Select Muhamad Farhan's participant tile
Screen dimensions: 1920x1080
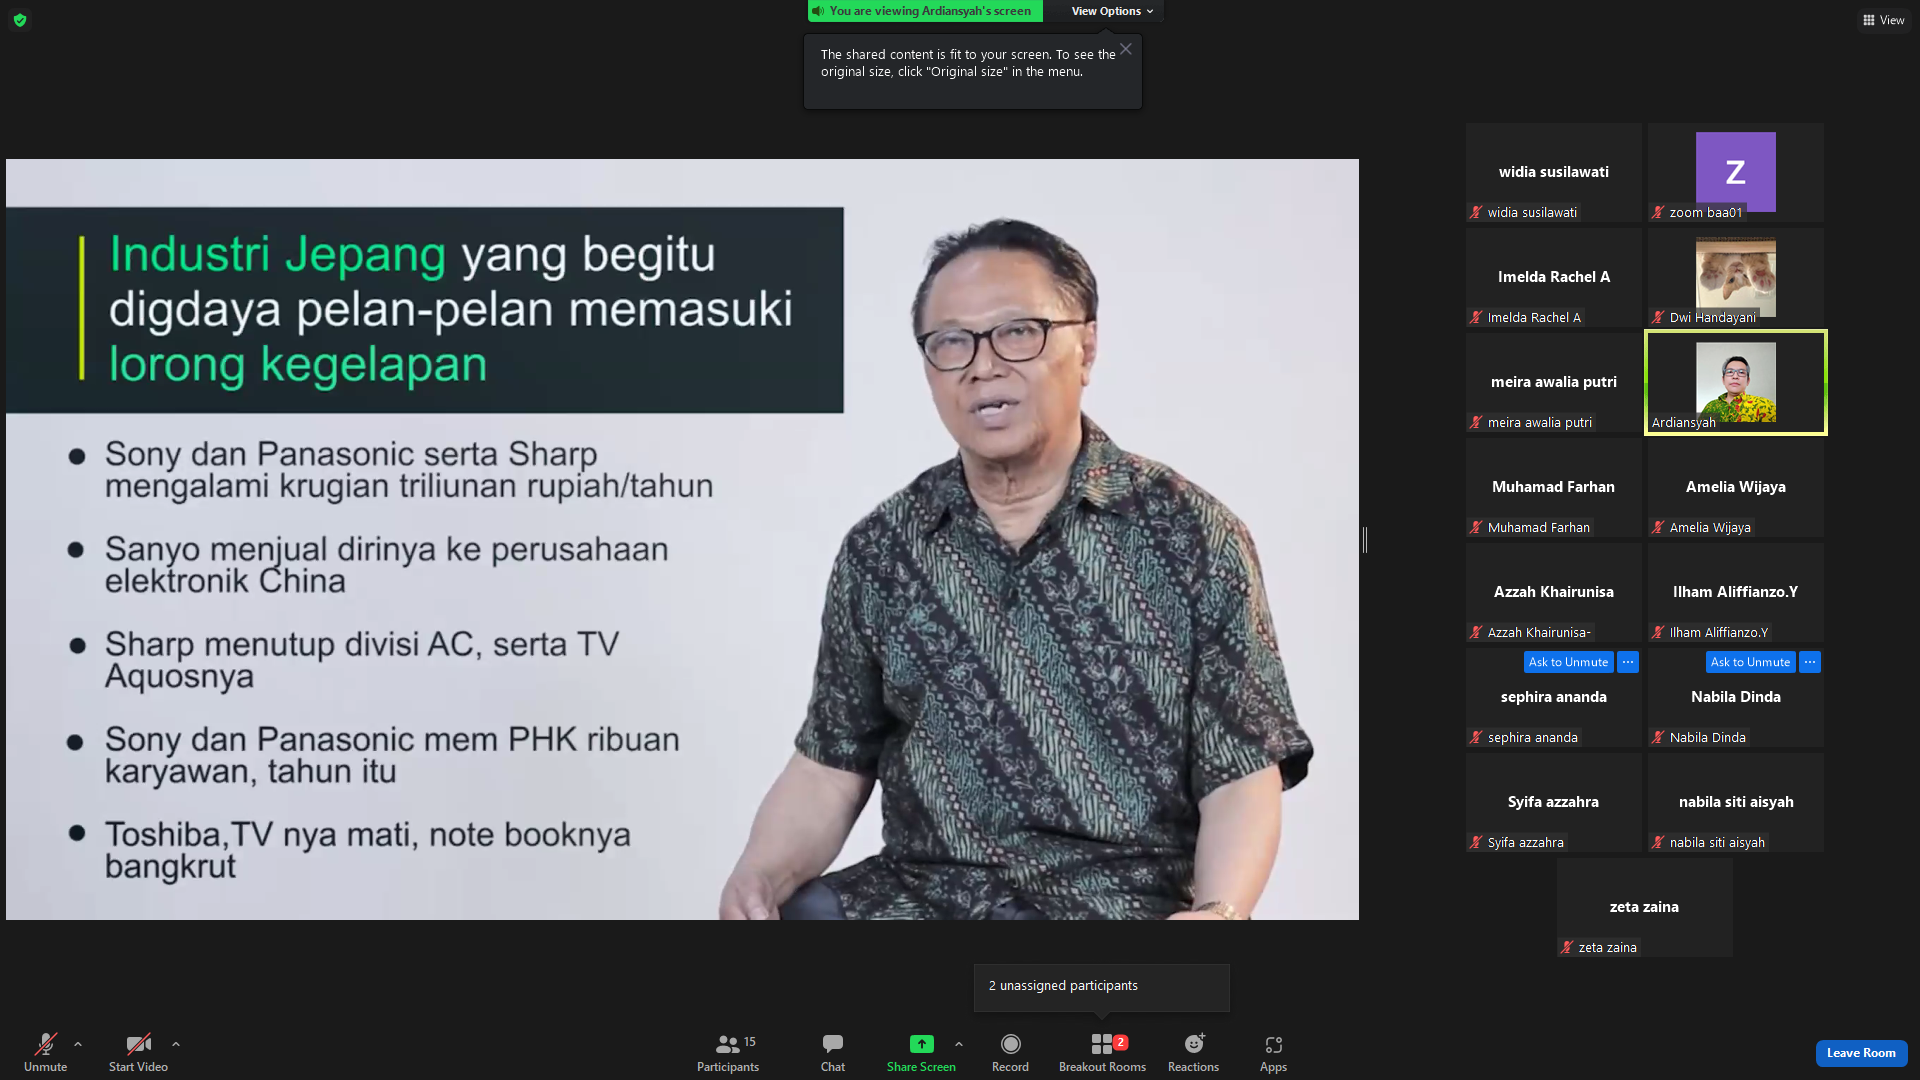pyautogui.click(x=1554, y=487)
